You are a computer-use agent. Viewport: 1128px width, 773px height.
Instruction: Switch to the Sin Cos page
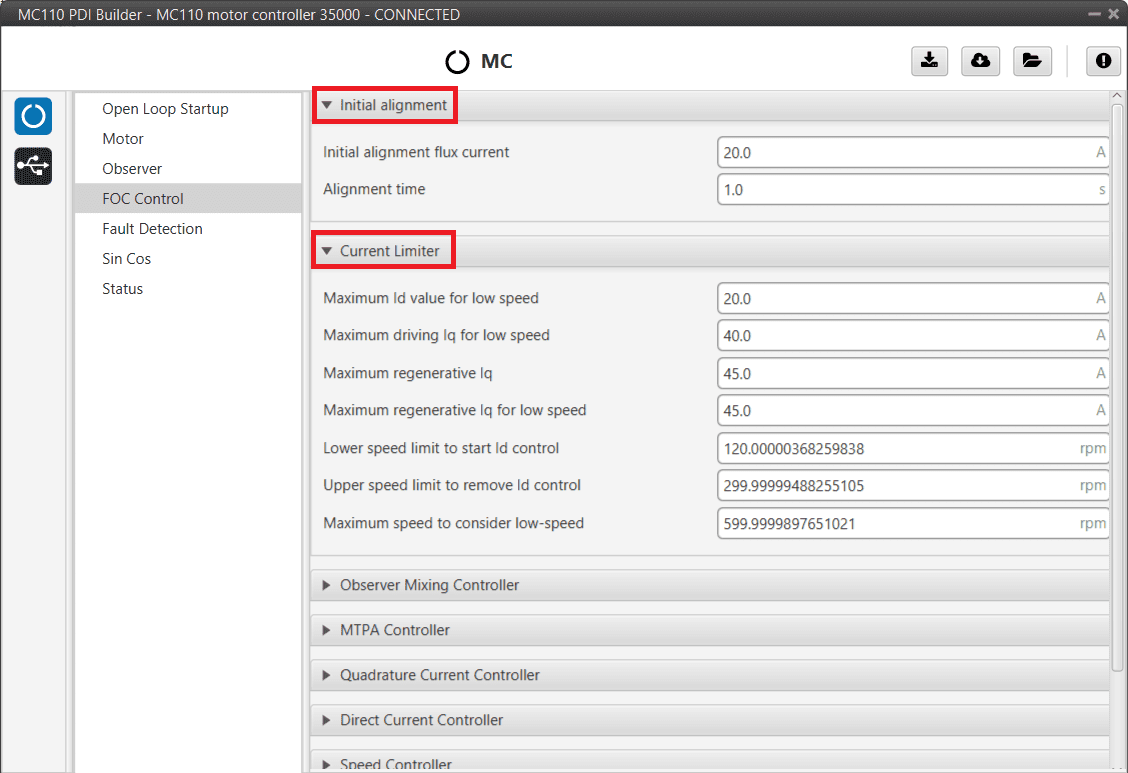pyautogui.click(x=188, y=259)
